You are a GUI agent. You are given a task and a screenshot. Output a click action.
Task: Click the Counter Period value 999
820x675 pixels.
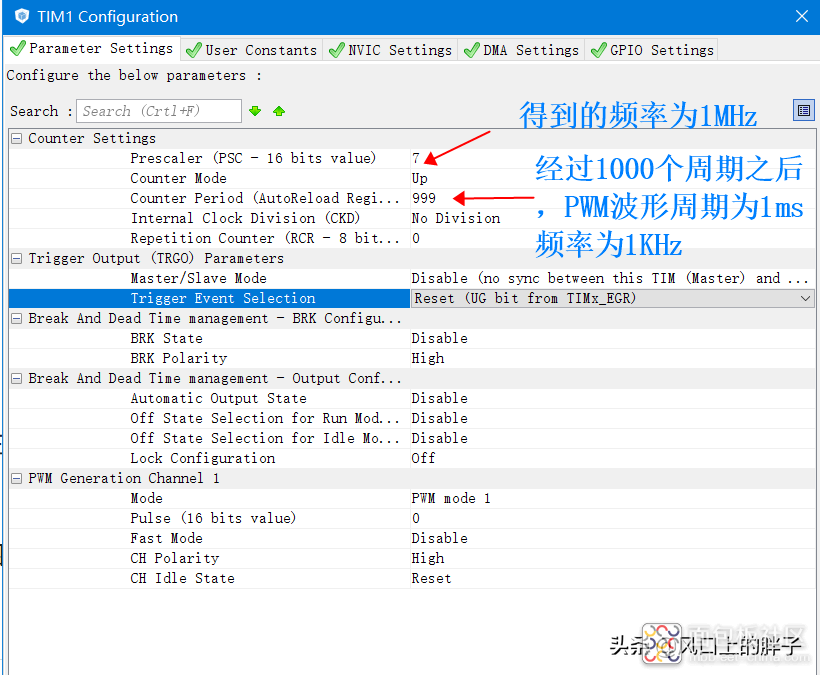tap(424, 199)
